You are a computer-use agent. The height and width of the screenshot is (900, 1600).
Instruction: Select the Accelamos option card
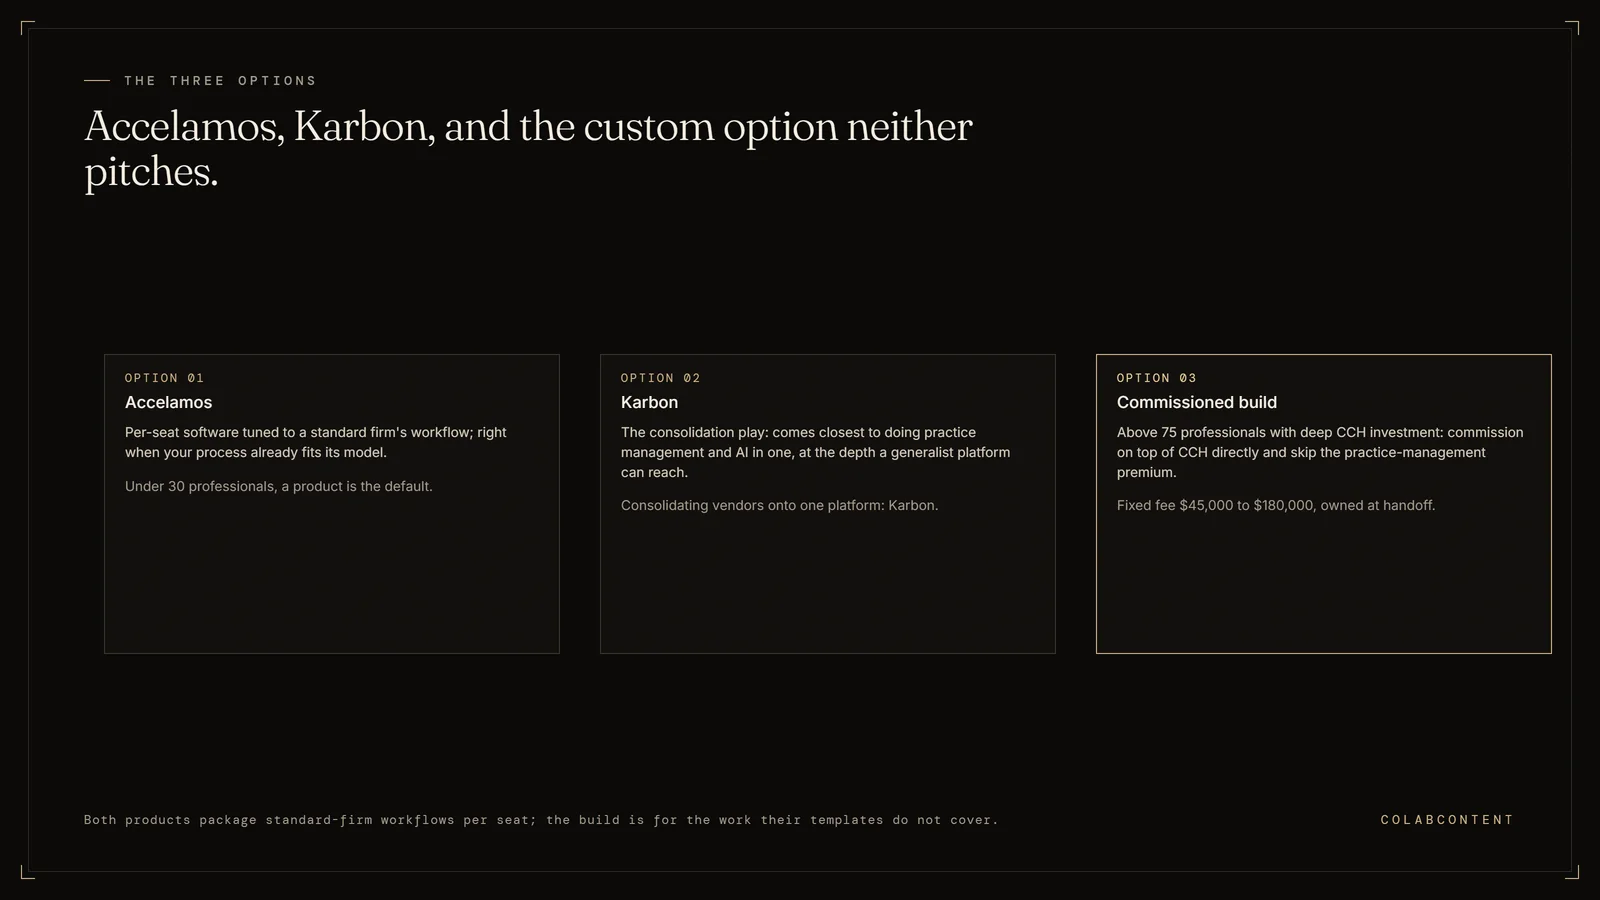332,504
